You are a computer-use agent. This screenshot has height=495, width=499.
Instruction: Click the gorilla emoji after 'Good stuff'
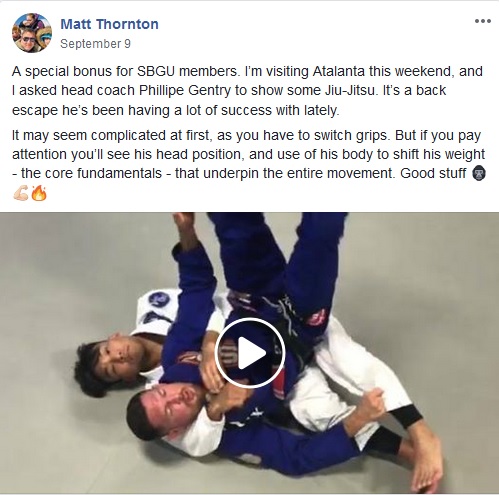[x=479, y=173]
